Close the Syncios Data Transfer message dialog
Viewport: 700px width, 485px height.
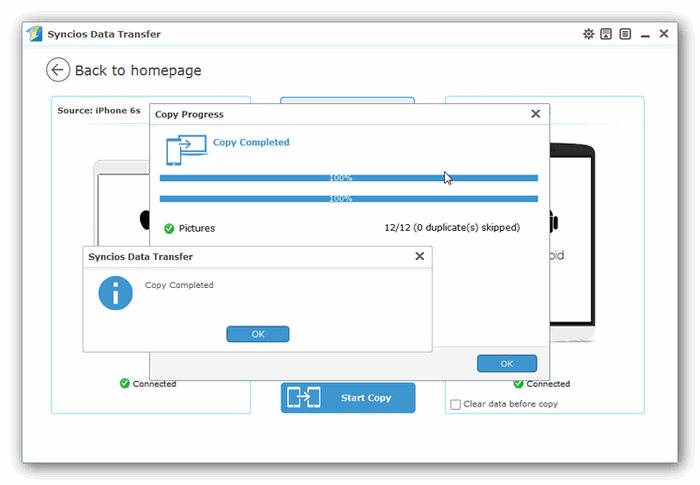pyautogui.click(x=419, y=256)
